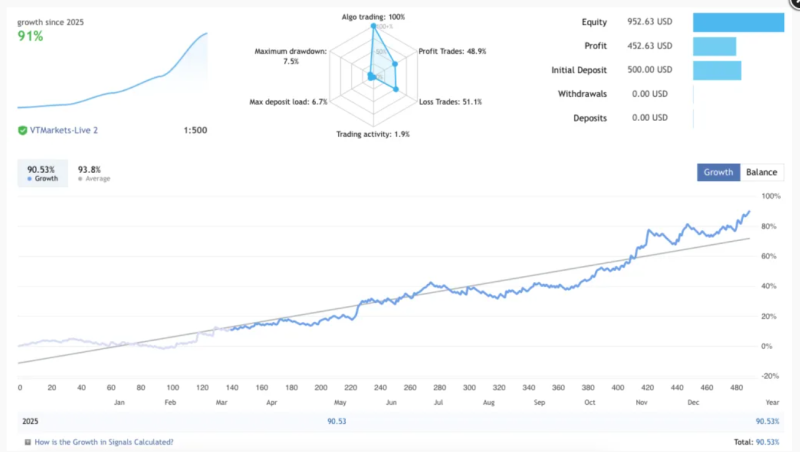Select the 2025 year row
Screen dimensions: 800x452
(32, 422)
